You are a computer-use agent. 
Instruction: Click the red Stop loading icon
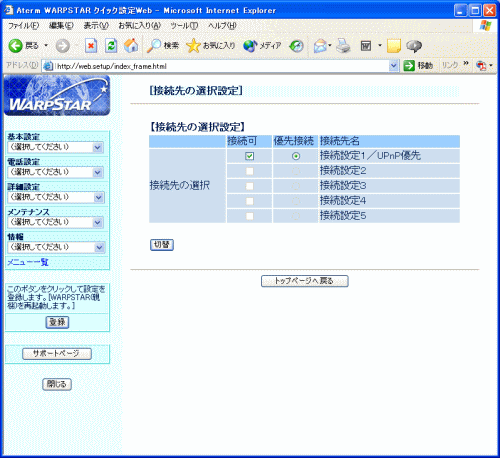[x=91, y=46]
